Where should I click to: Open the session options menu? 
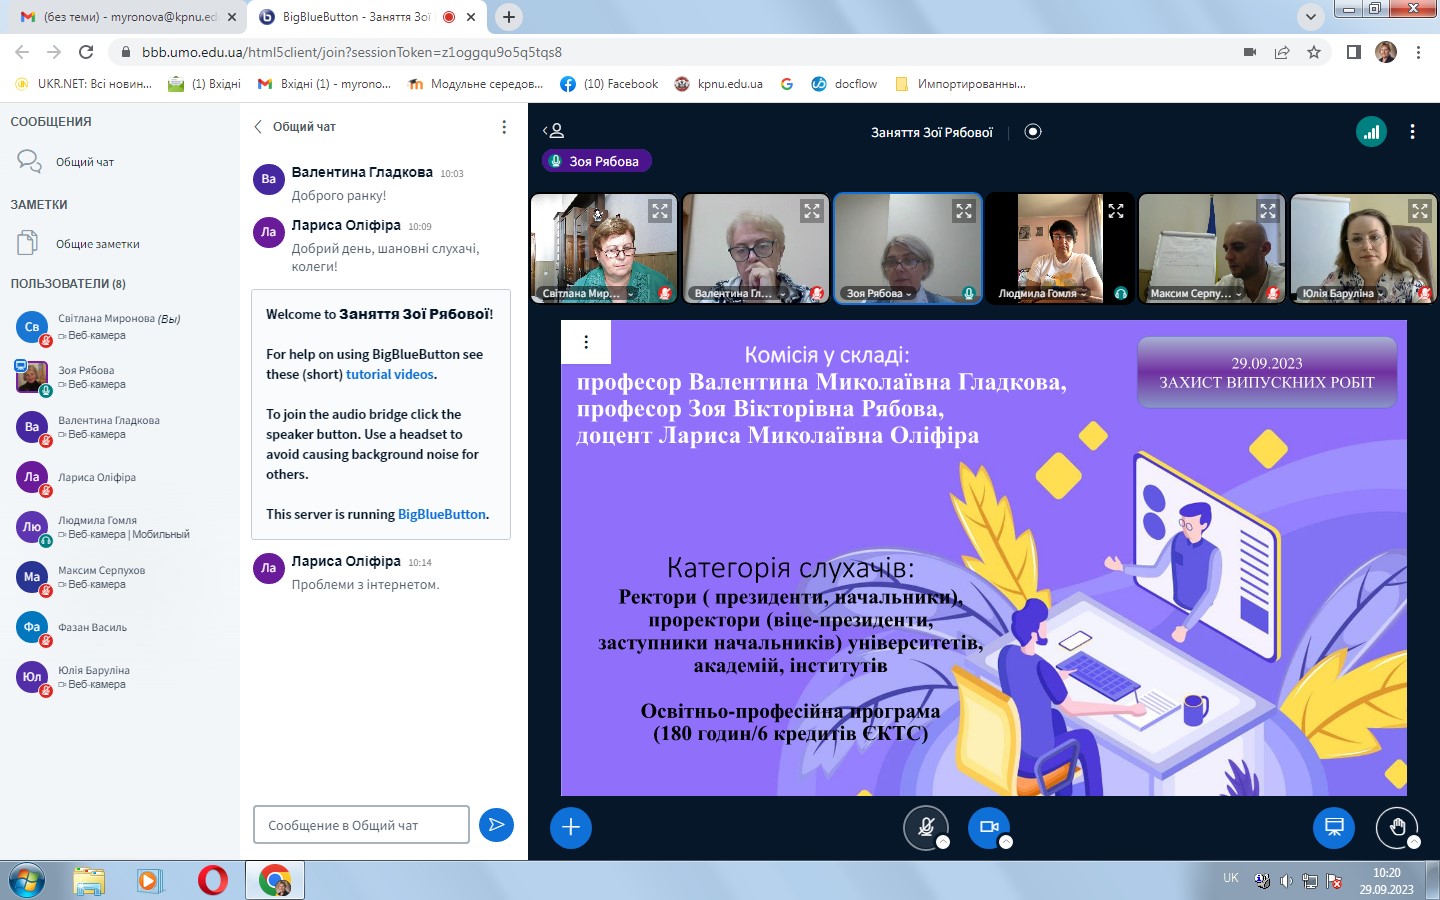(1412, 132)
